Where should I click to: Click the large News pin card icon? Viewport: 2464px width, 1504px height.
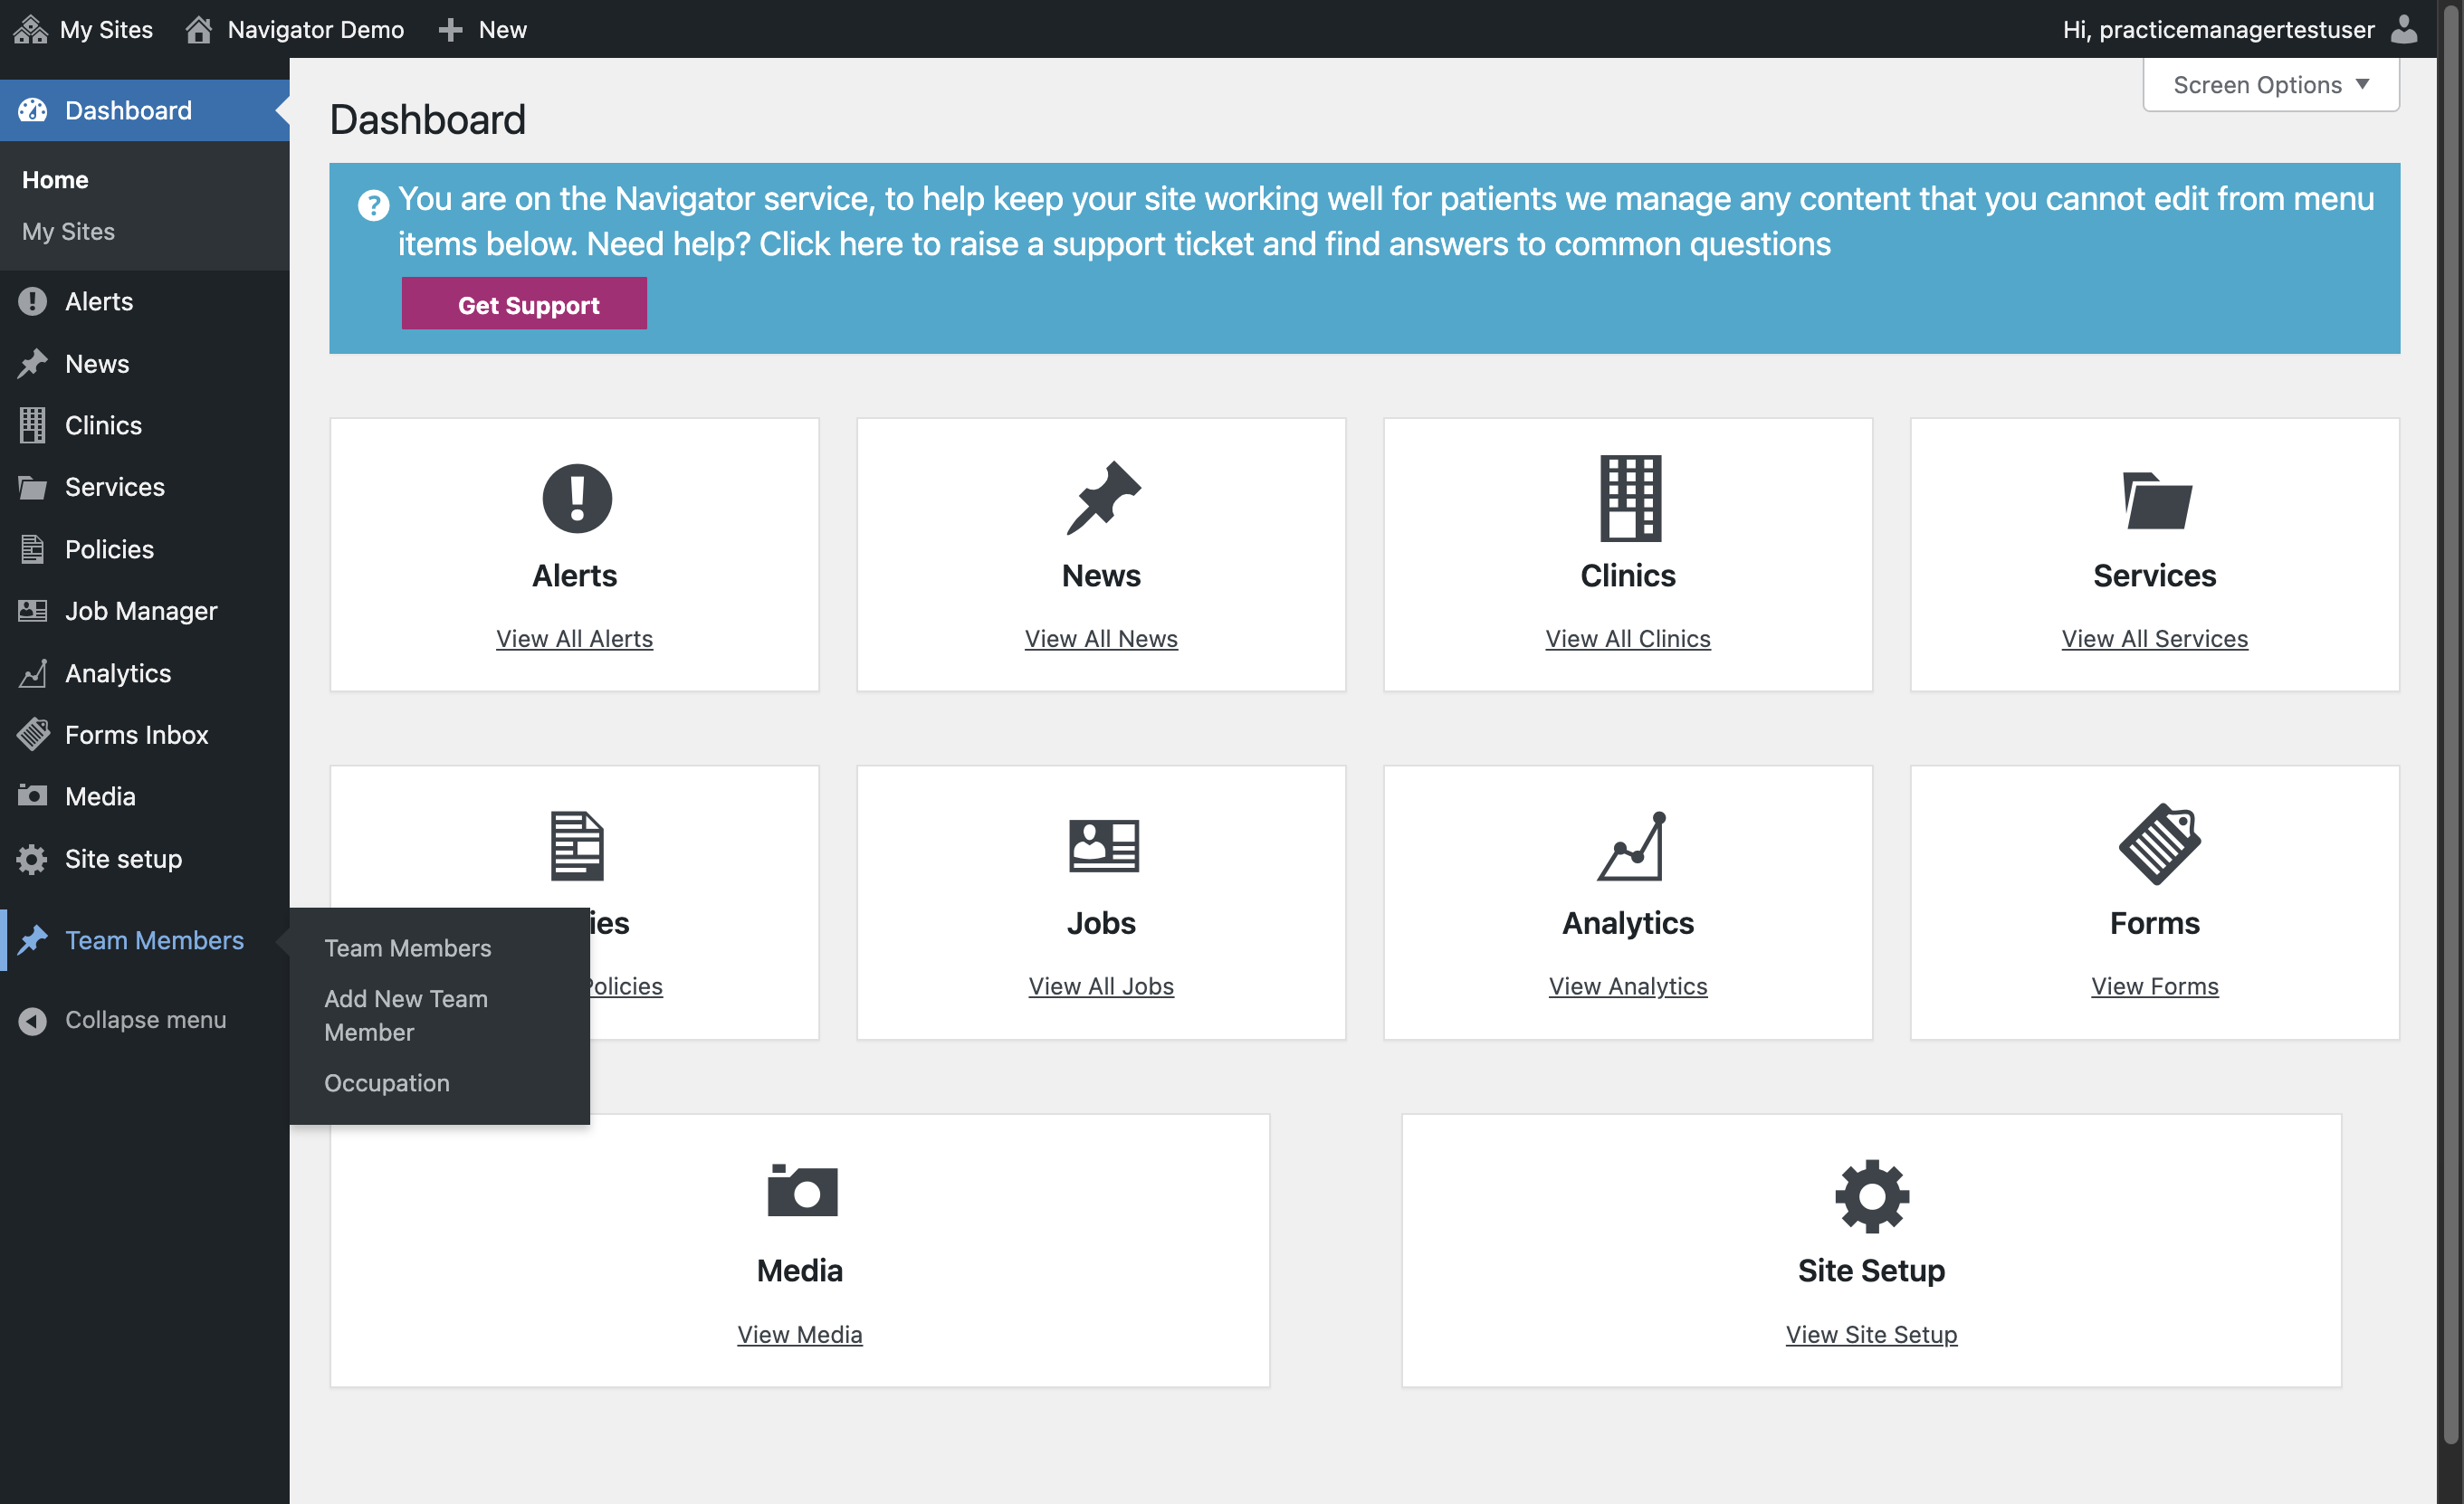[1103, 498]
